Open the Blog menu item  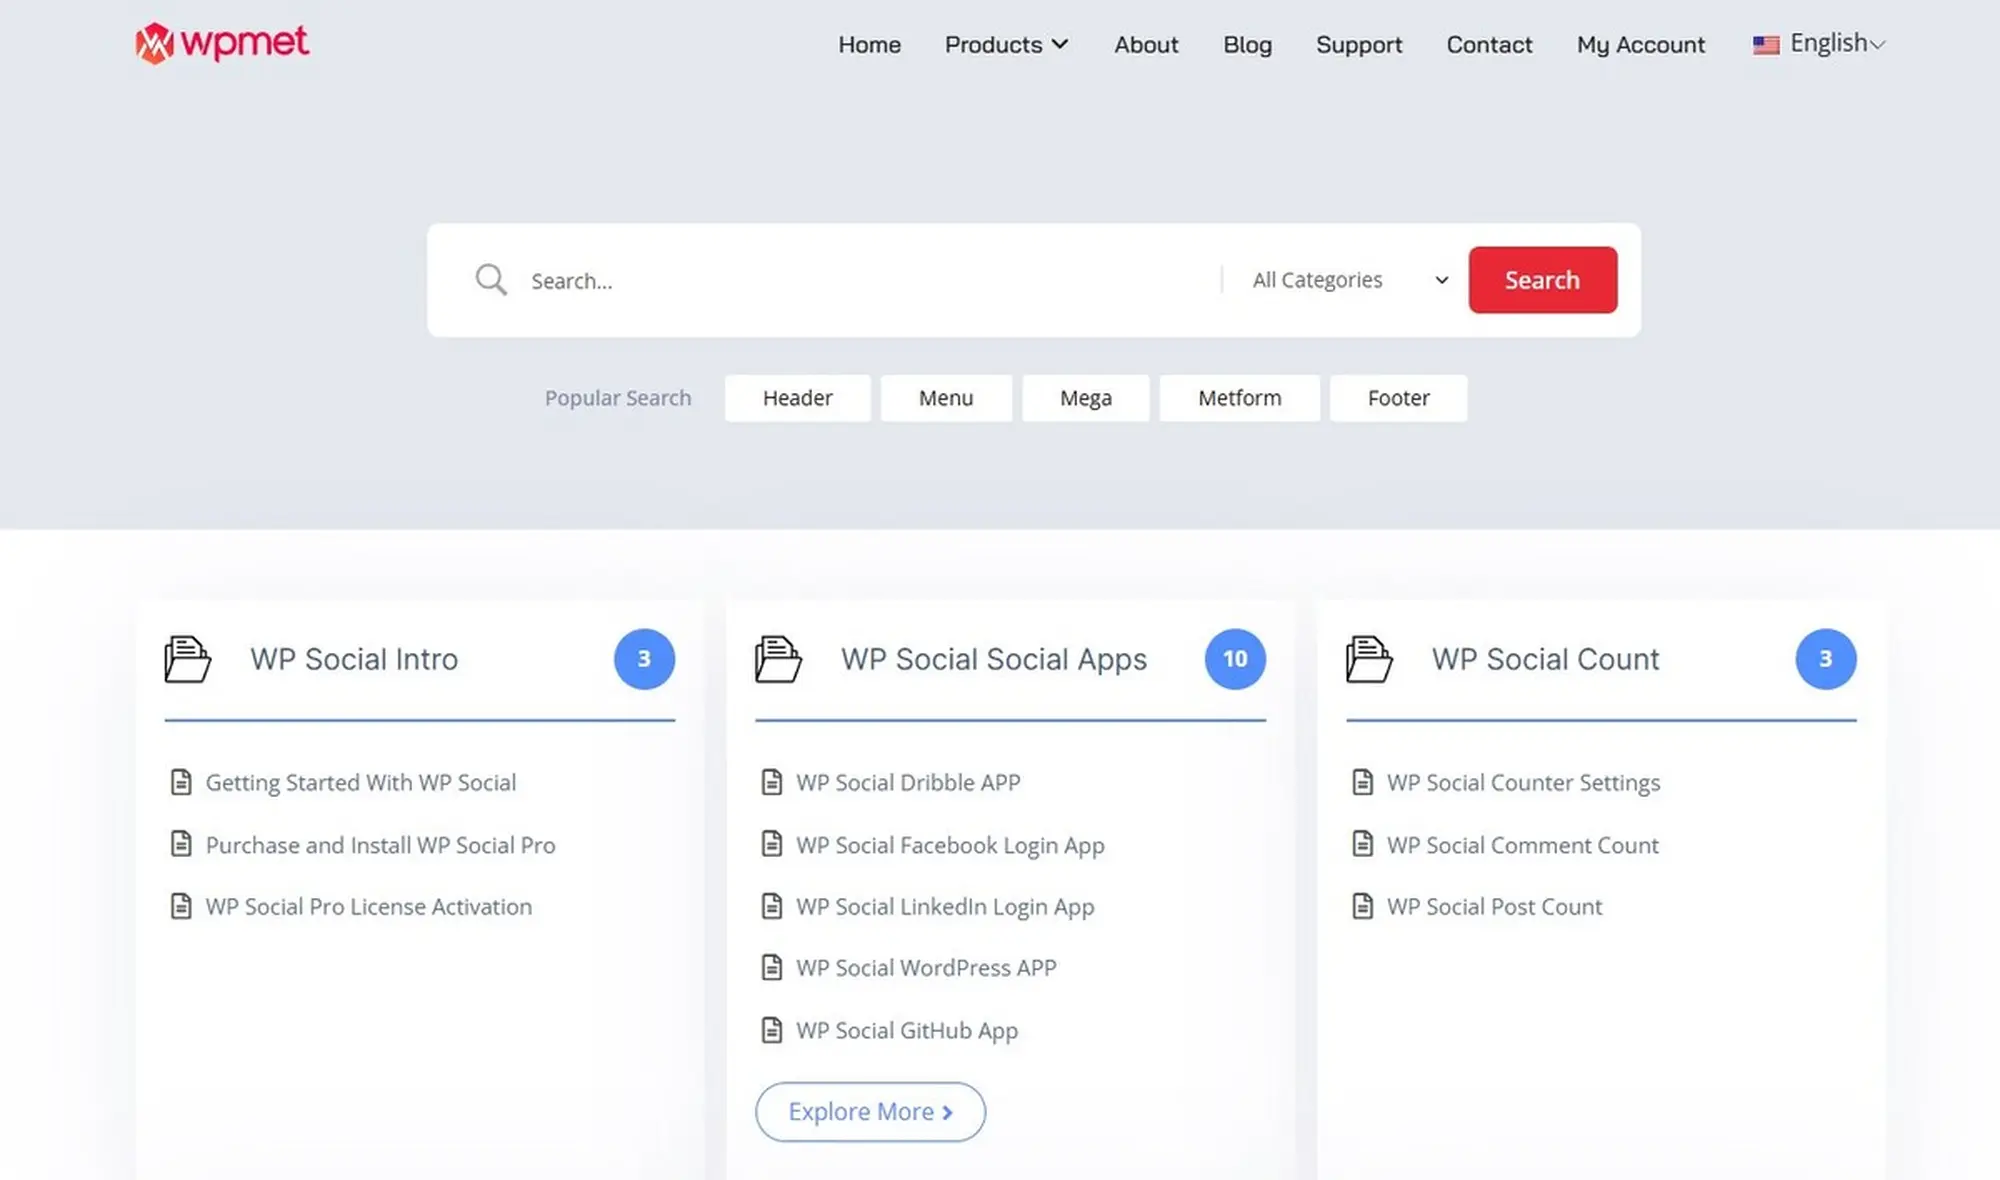tap(1247, 45)
